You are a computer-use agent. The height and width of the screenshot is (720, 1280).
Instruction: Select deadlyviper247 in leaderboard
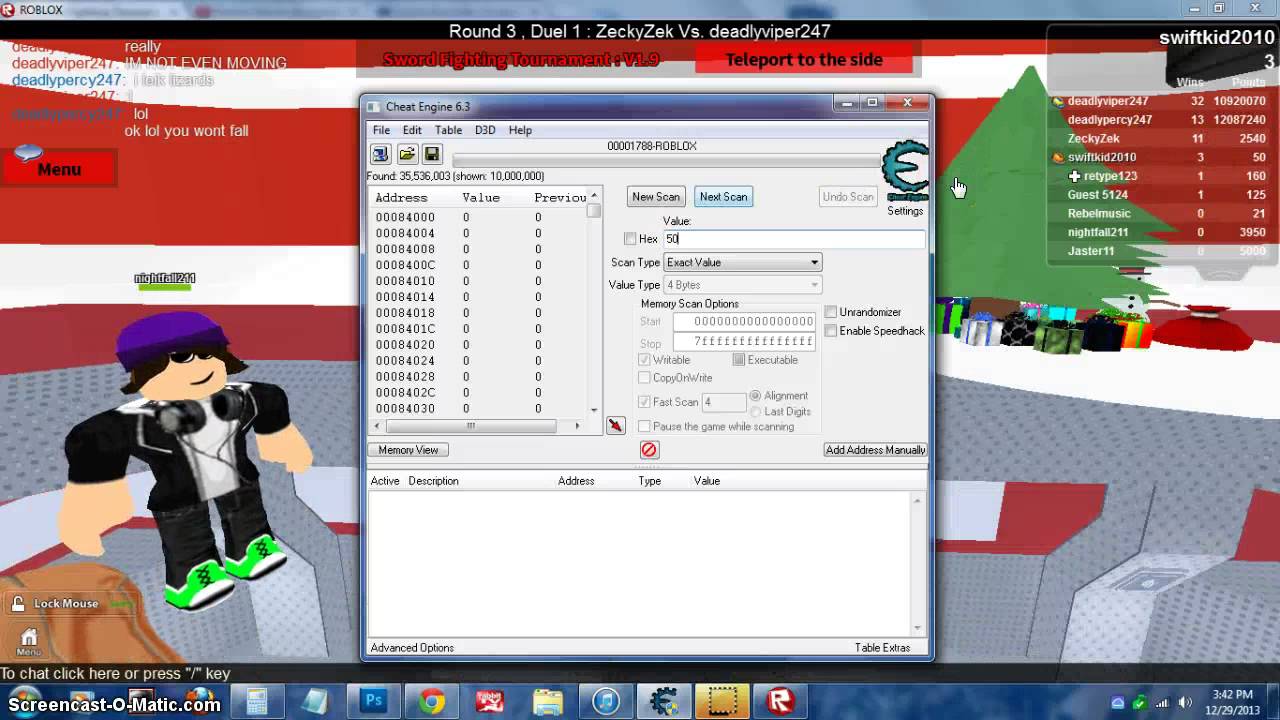1108,101
